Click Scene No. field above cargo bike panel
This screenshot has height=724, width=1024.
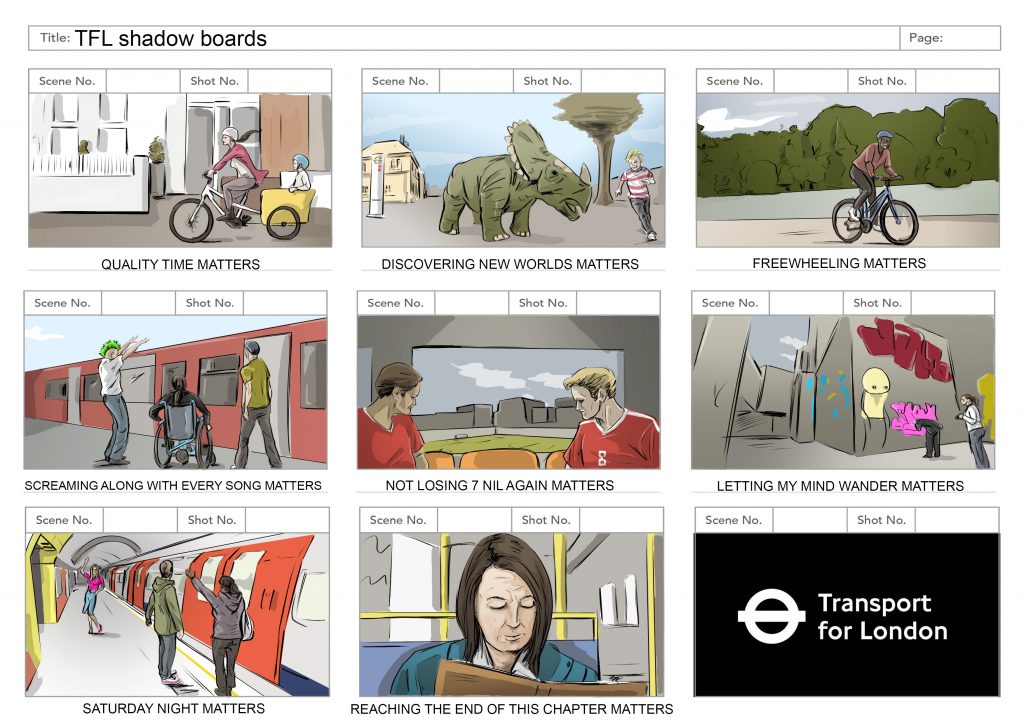click(143, 81)
